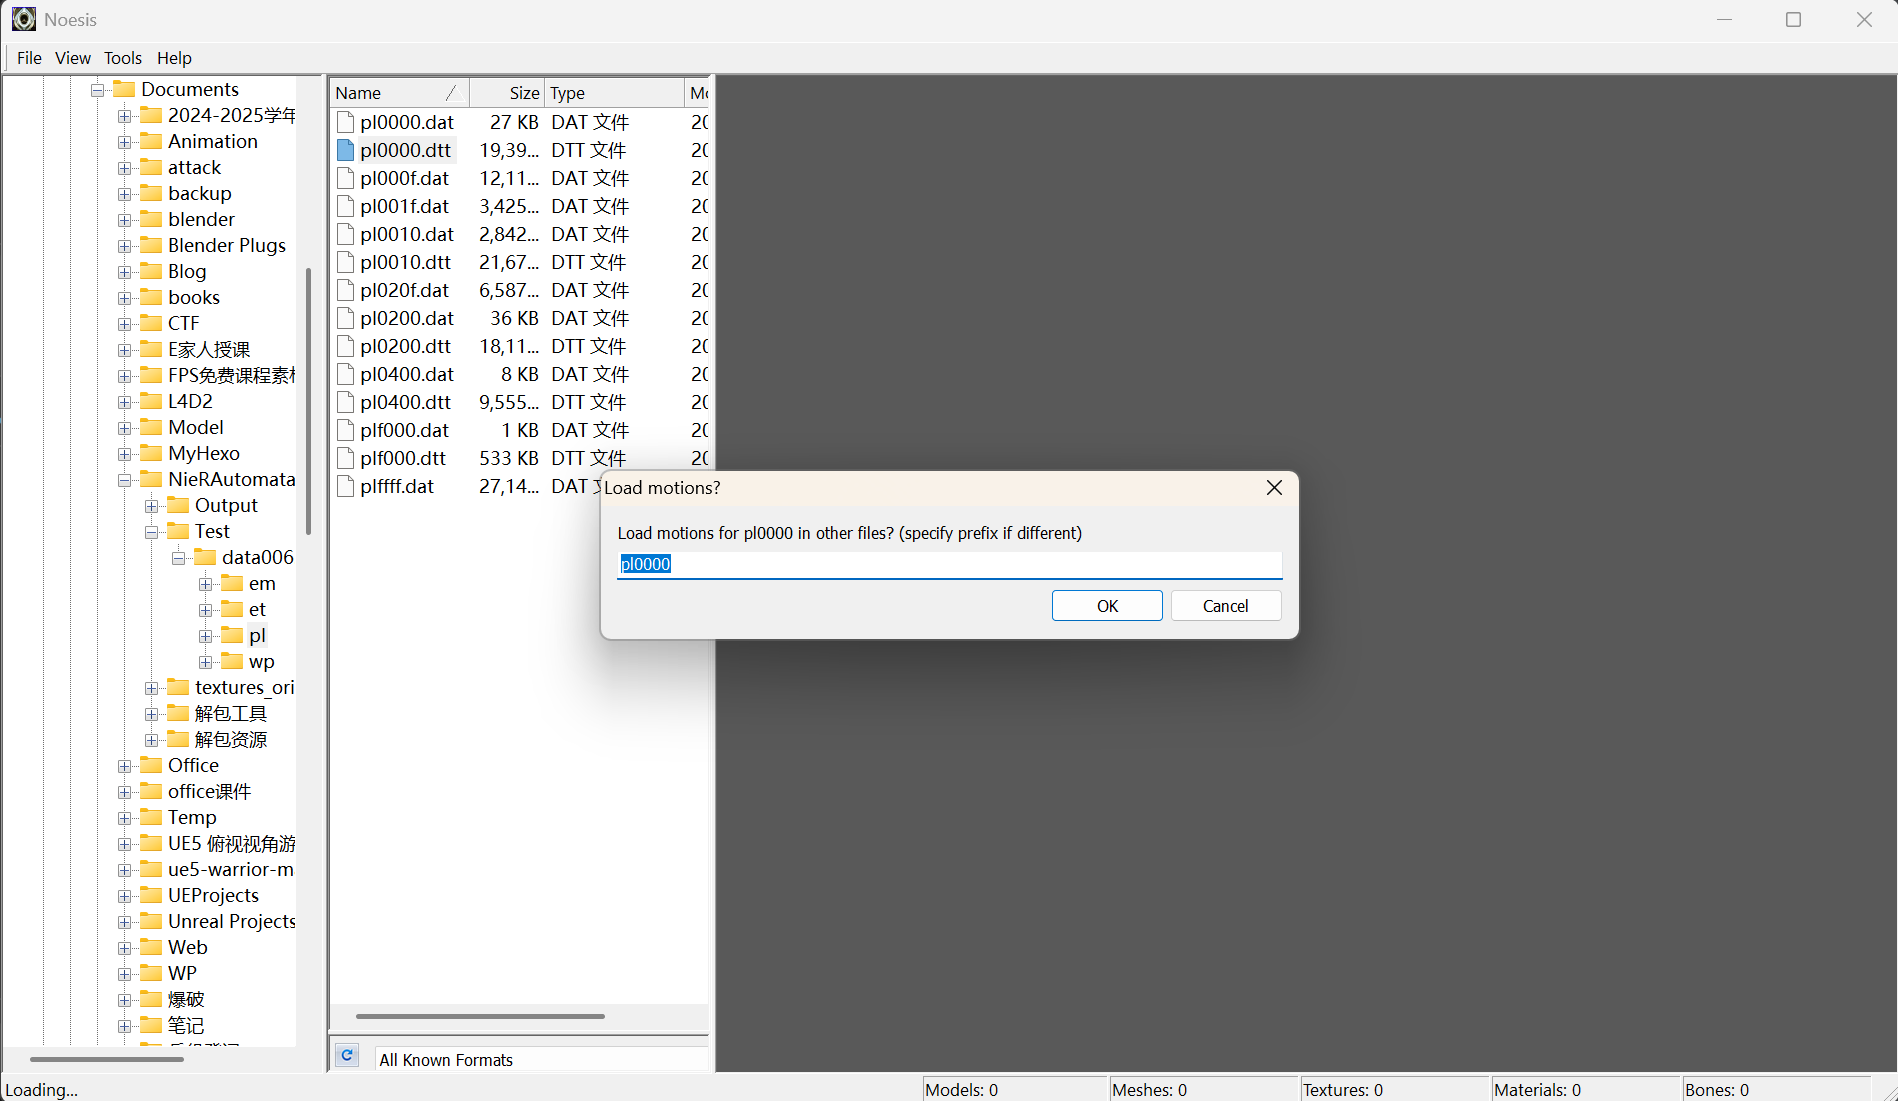Viewport: 1898px width, 1101px height.
Task: Close the Load motions dialog with X
Action: (x=1274, y=487)
